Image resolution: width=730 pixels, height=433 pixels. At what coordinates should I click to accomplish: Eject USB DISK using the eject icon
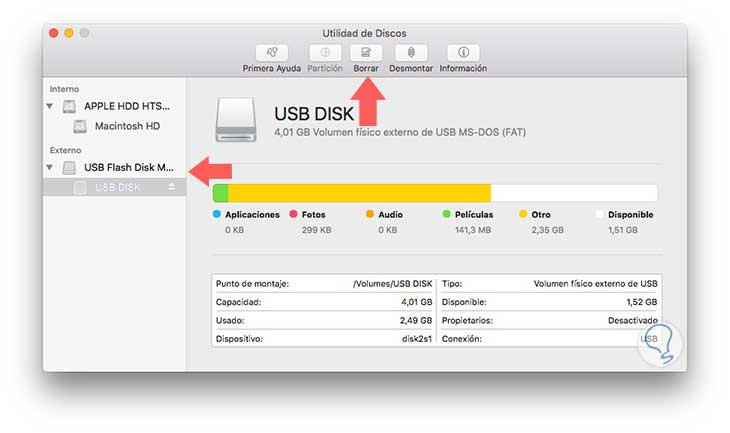(172, 187)
